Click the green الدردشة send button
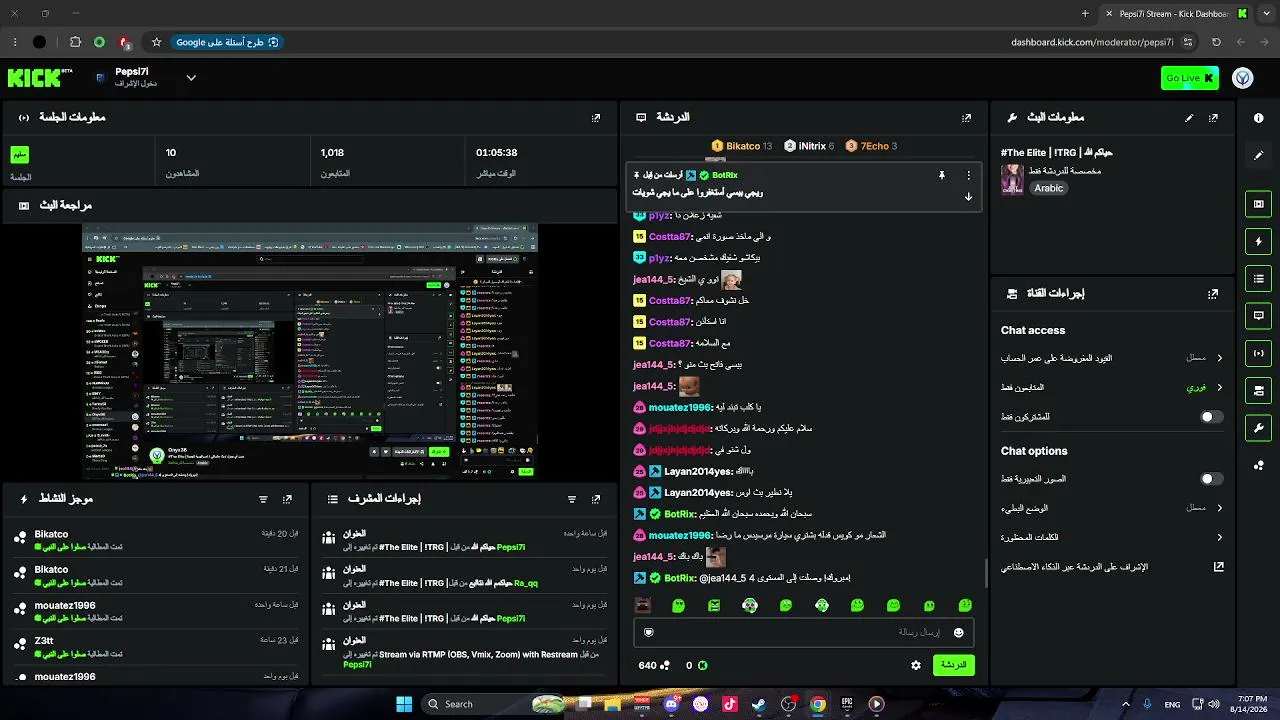The width and height of the screenshot is (1280, 720). (x=953, y=665)
